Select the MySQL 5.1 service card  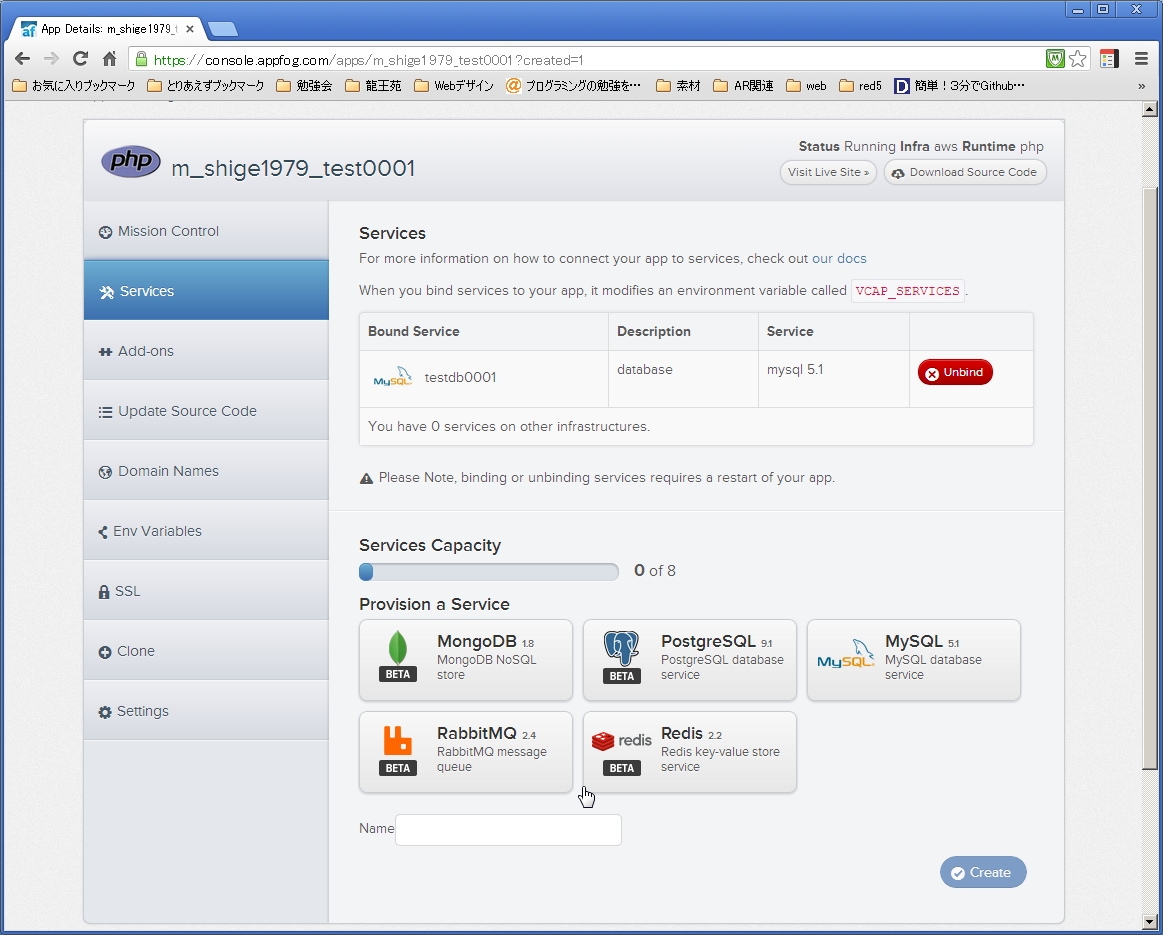[x=914, y=660]
